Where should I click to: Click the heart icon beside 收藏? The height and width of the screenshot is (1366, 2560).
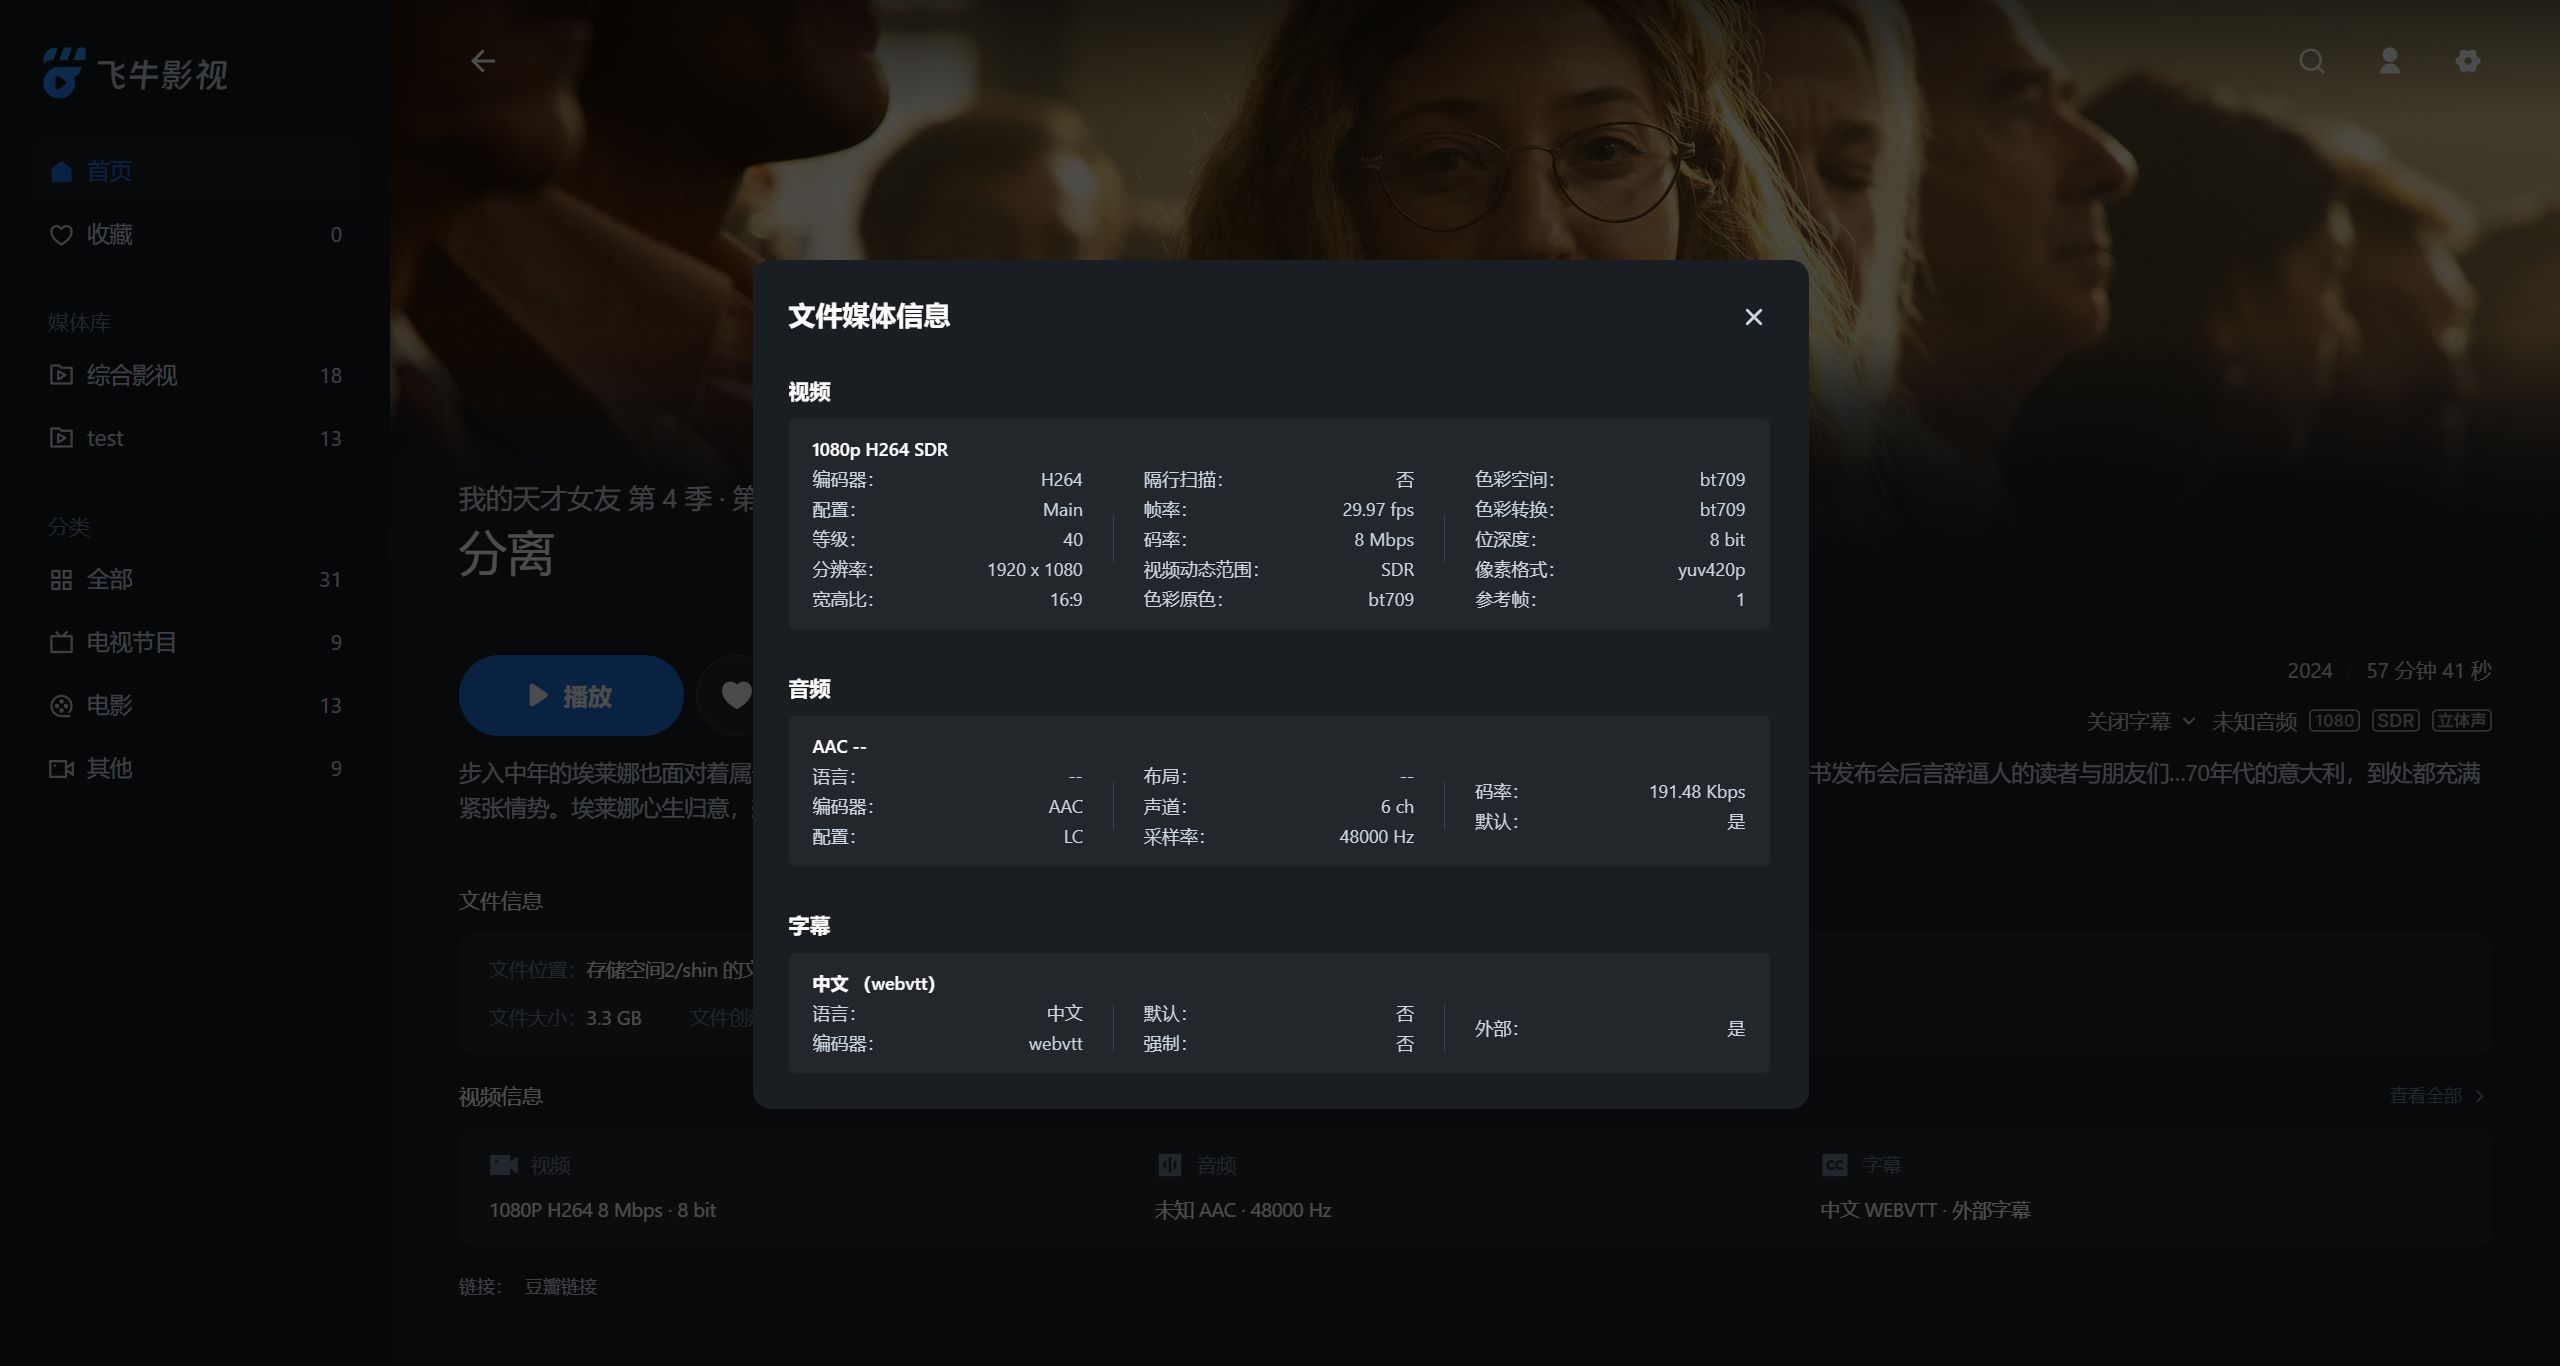[x=61, y=235]
